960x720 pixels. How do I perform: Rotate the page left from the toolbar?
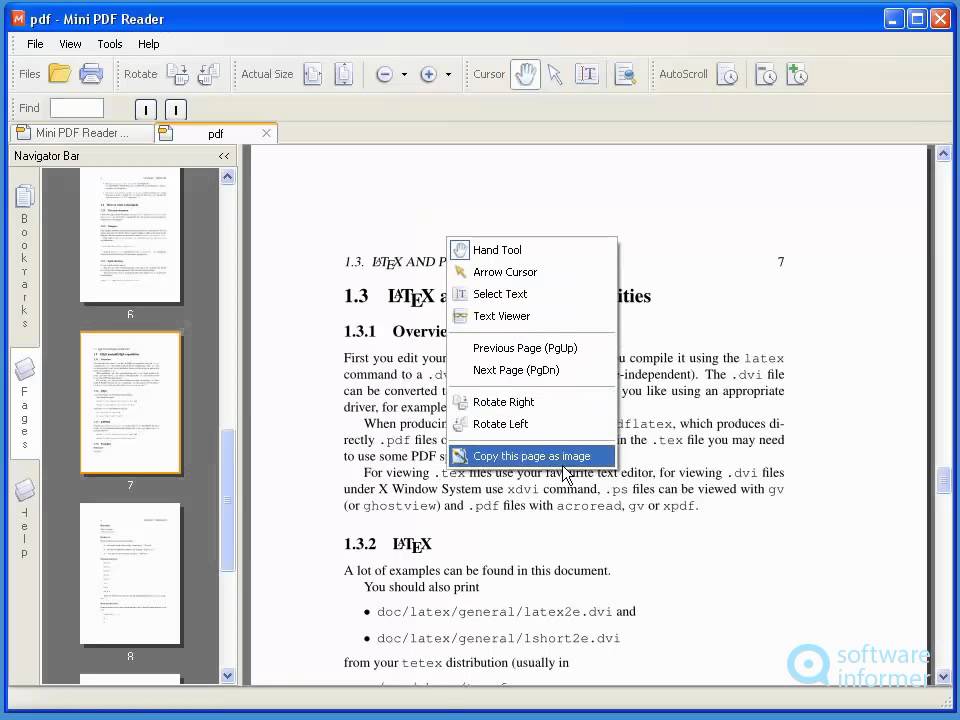tap(209, 74)
